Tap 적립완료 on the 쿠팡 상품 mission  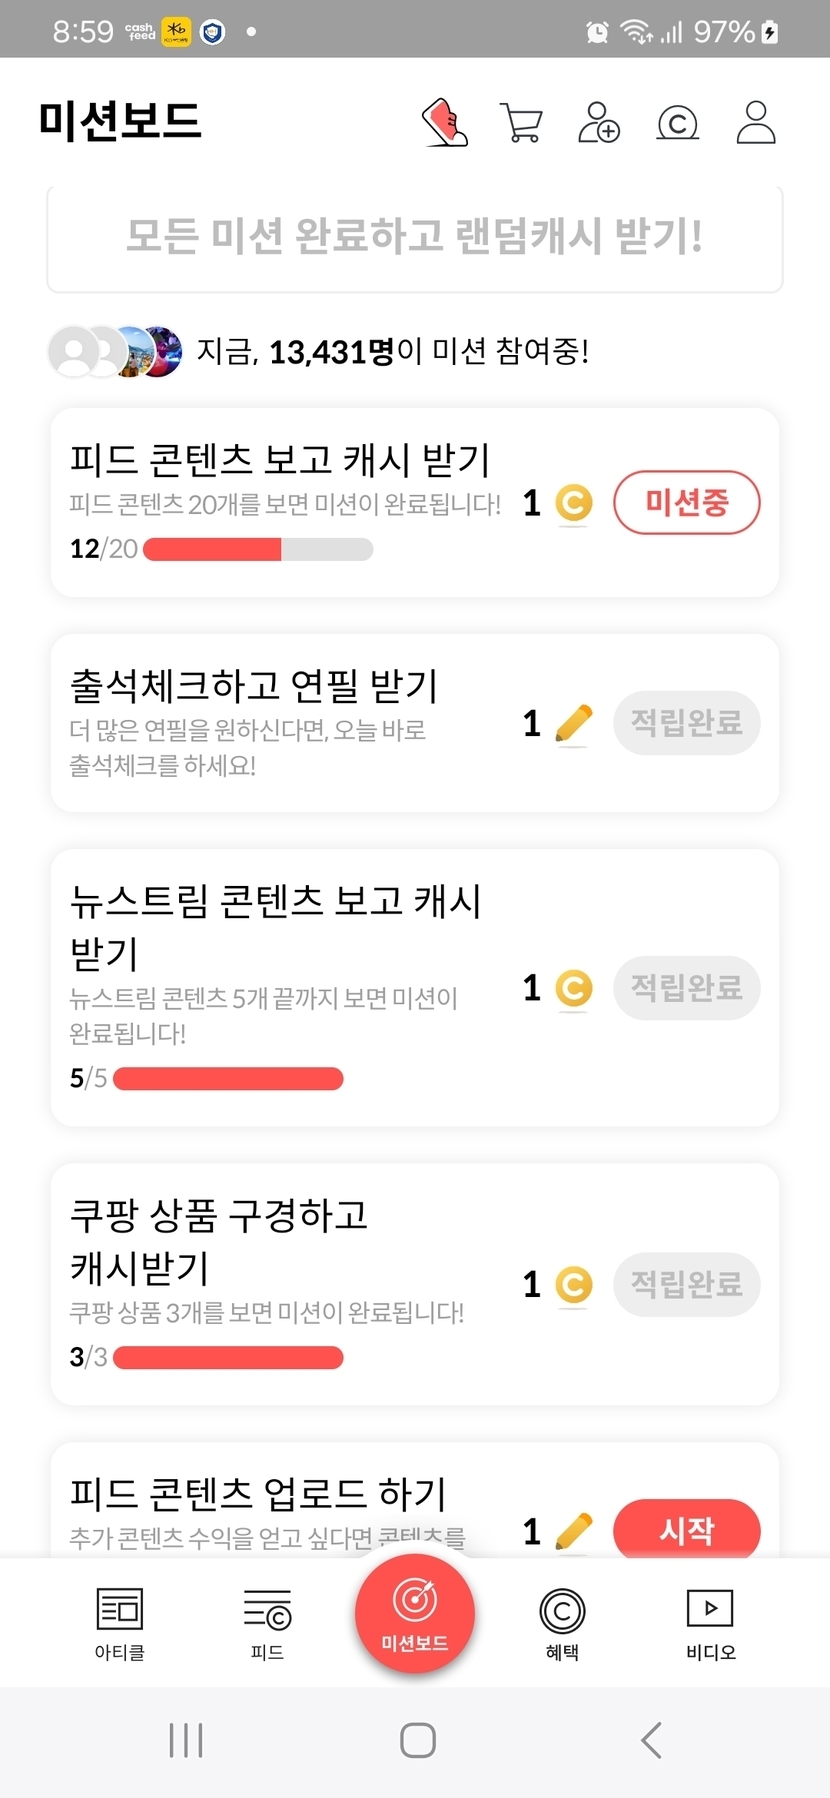pyautogui.click(x=686, y=1284)
